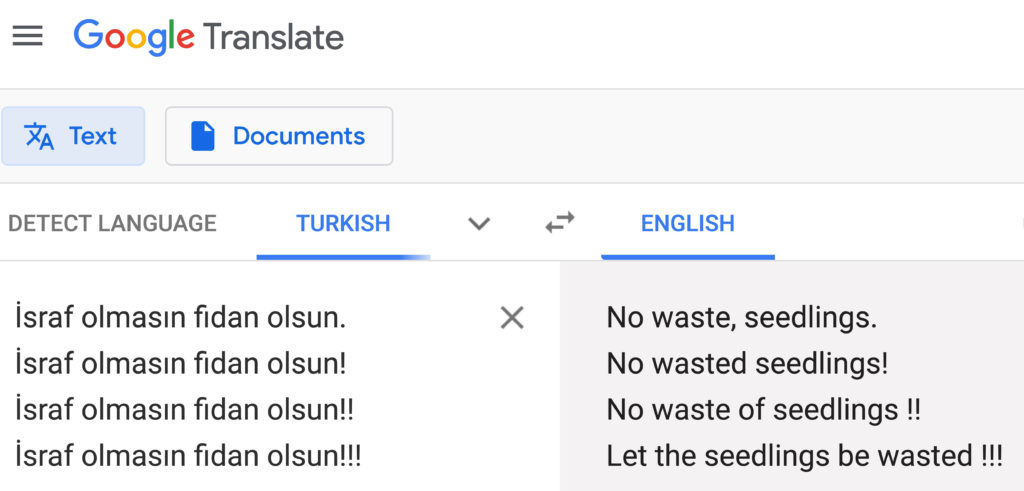Click the source line ending with two exclamations
Screen dimensions: 1024x491
click(x=185, y=409)
